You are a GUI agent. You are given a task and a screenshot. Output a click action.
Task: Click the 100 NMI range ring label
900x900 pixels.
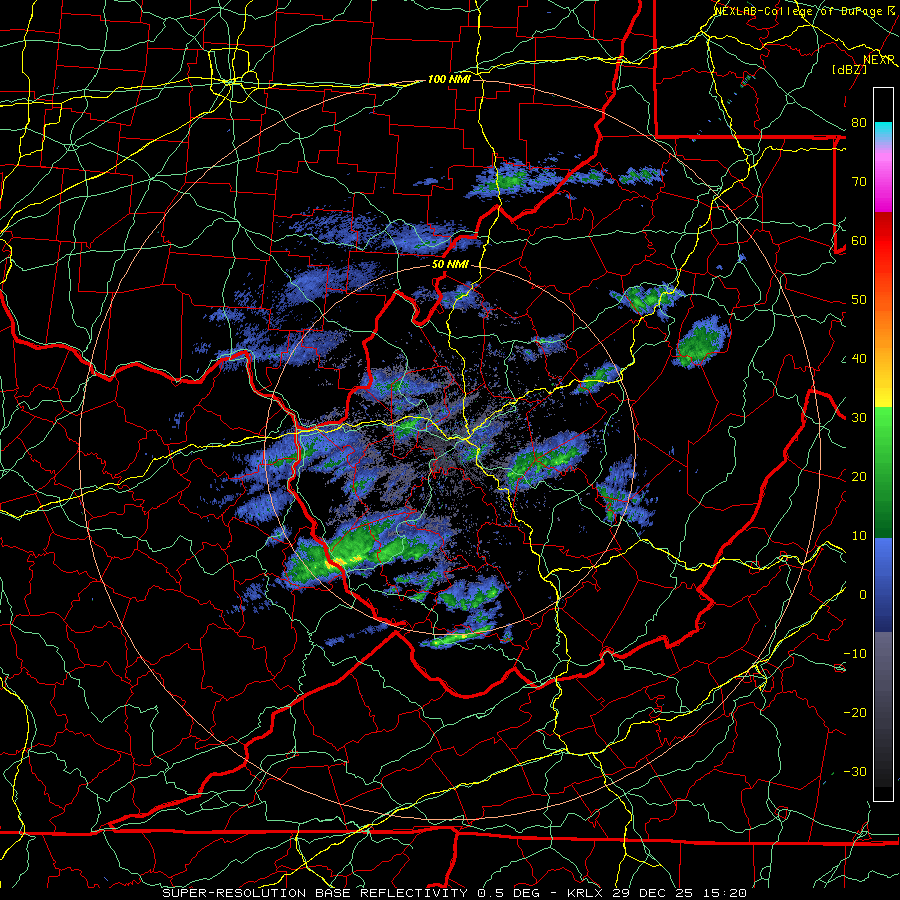click(449, 79)
